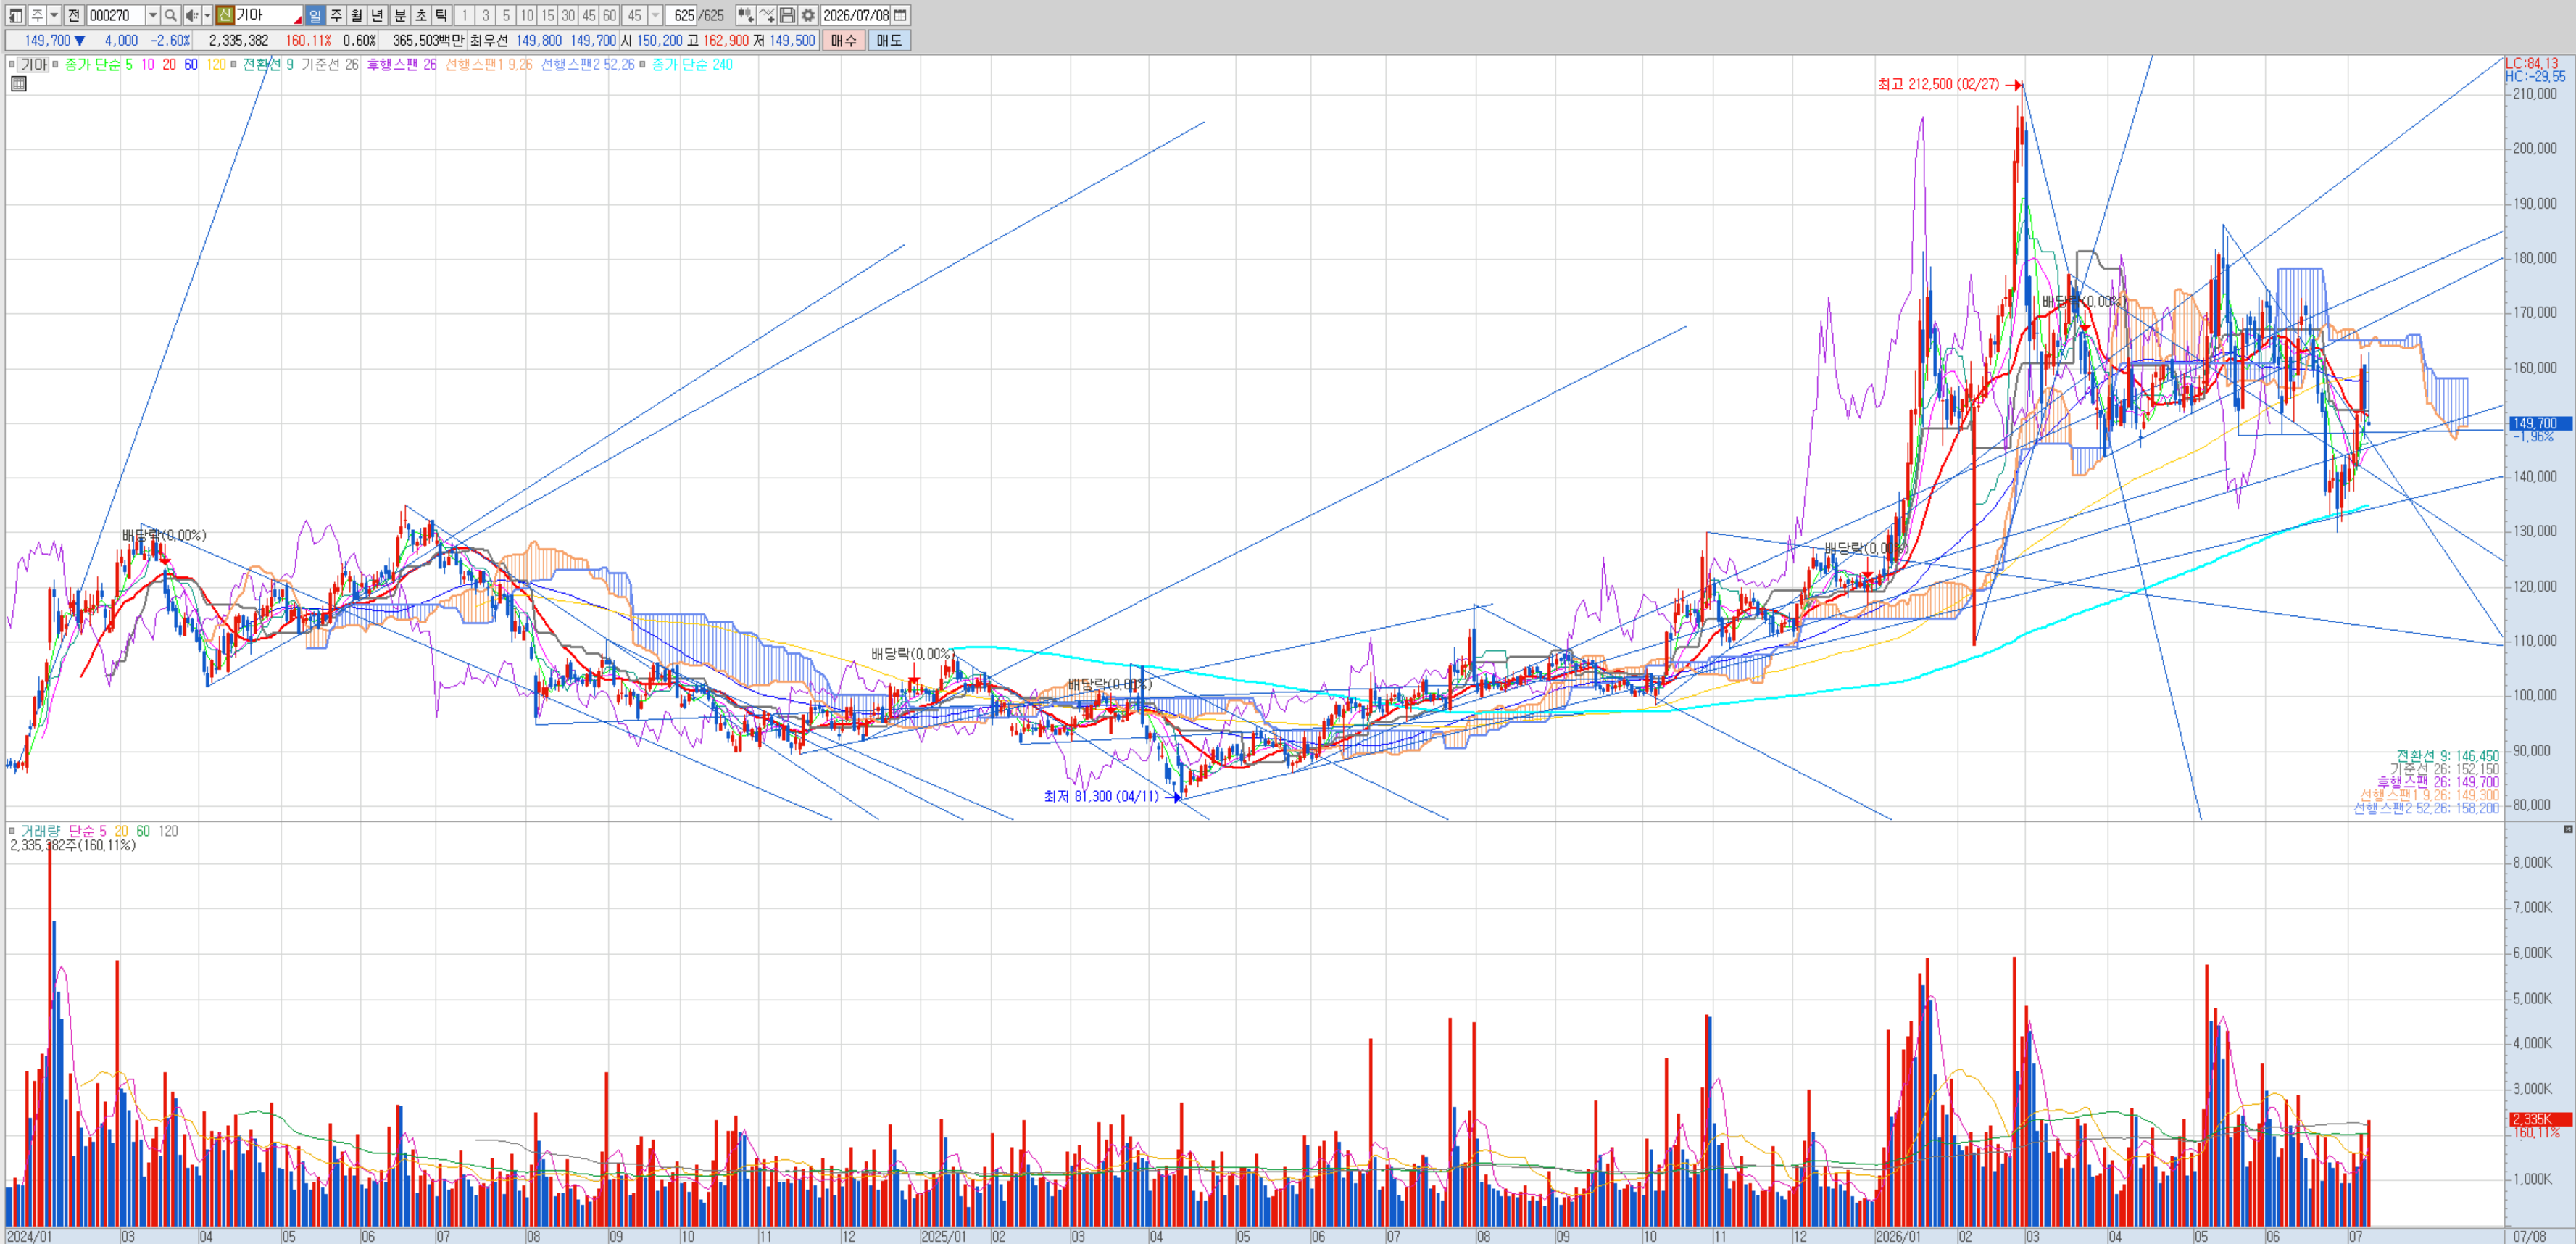The height and width of the screenshot is (1244, 2576).
Task: Open the stock search magnifier
Action: [170, 15]
